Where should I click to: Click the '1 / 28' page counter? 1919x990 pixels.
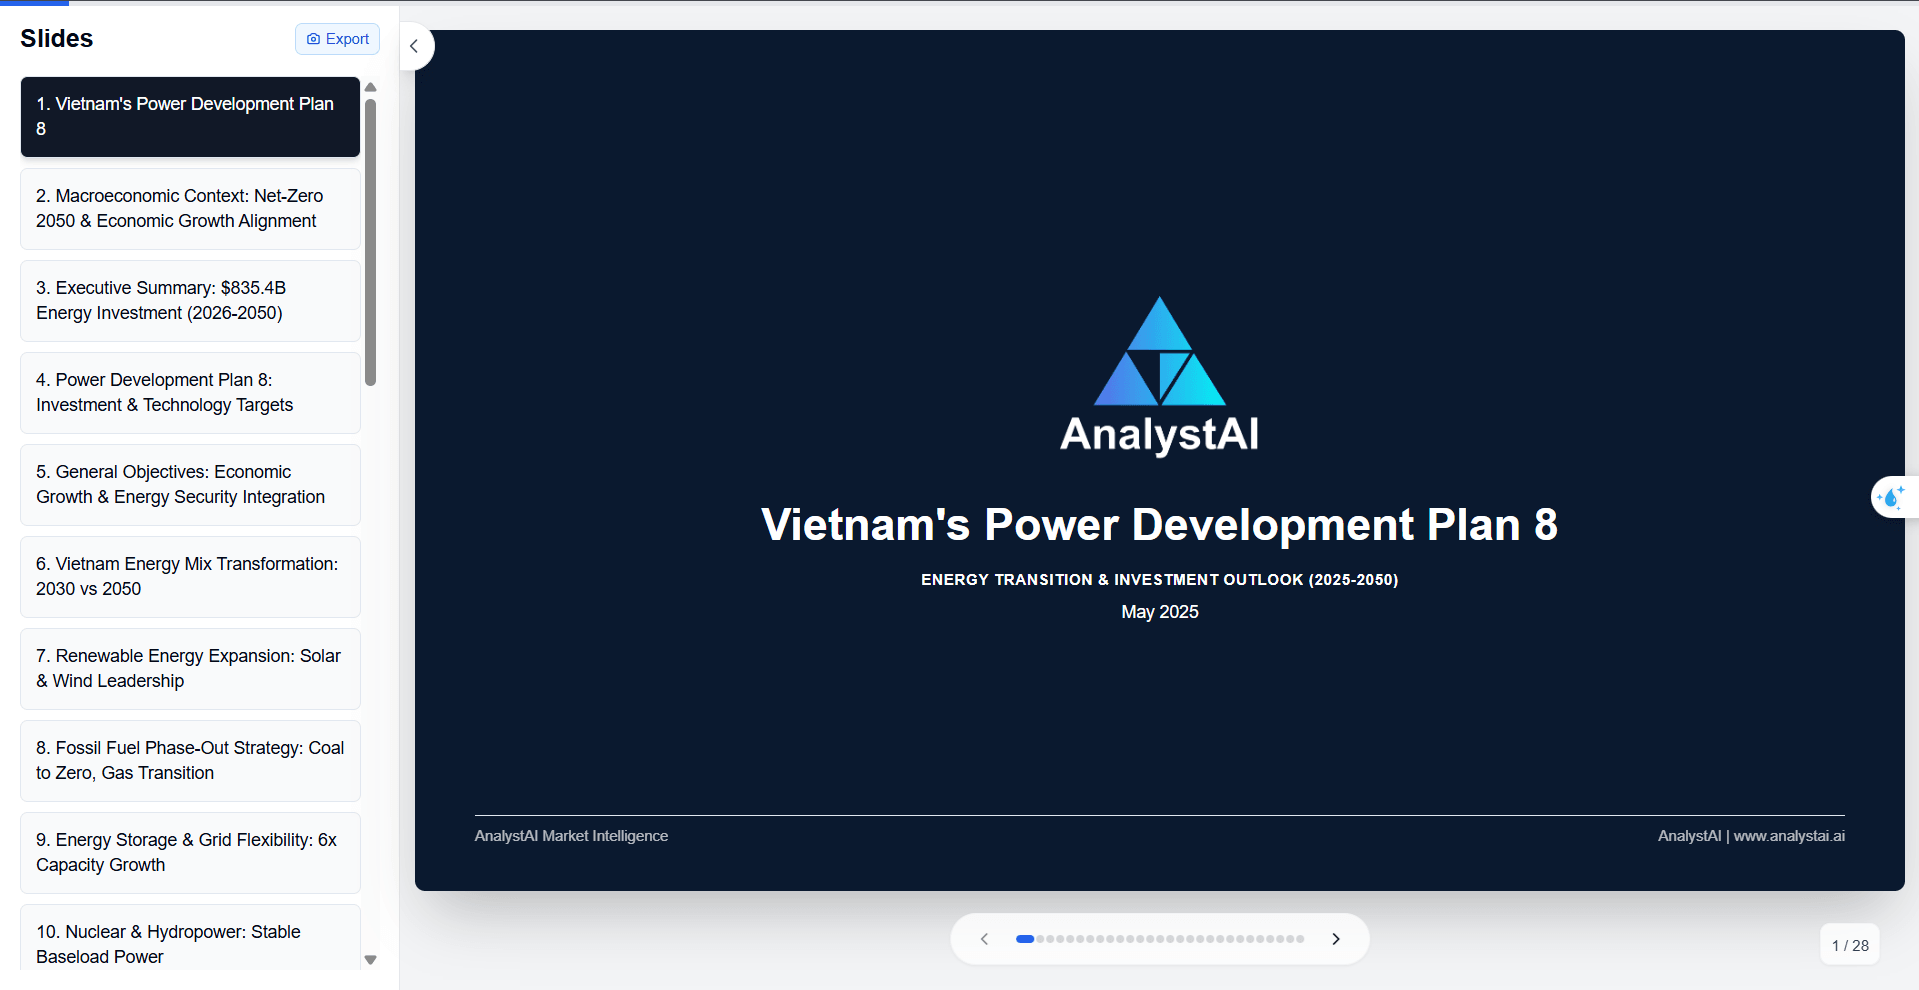[1848, 944]
